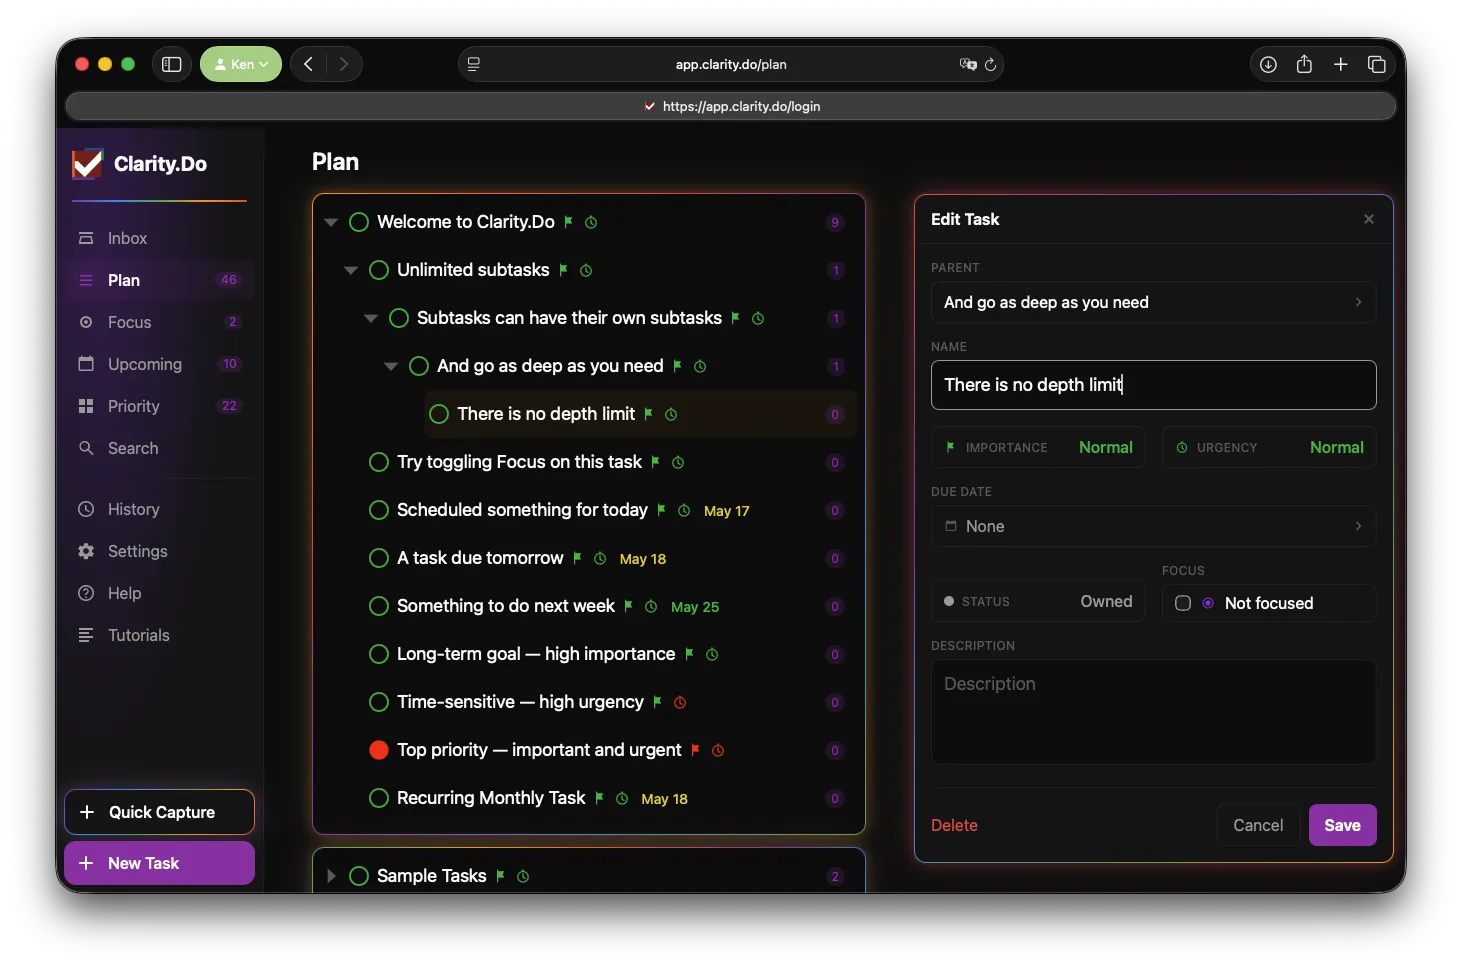
Task: Click the Clarity.Do checkmark logo
Action: point(88,164)
